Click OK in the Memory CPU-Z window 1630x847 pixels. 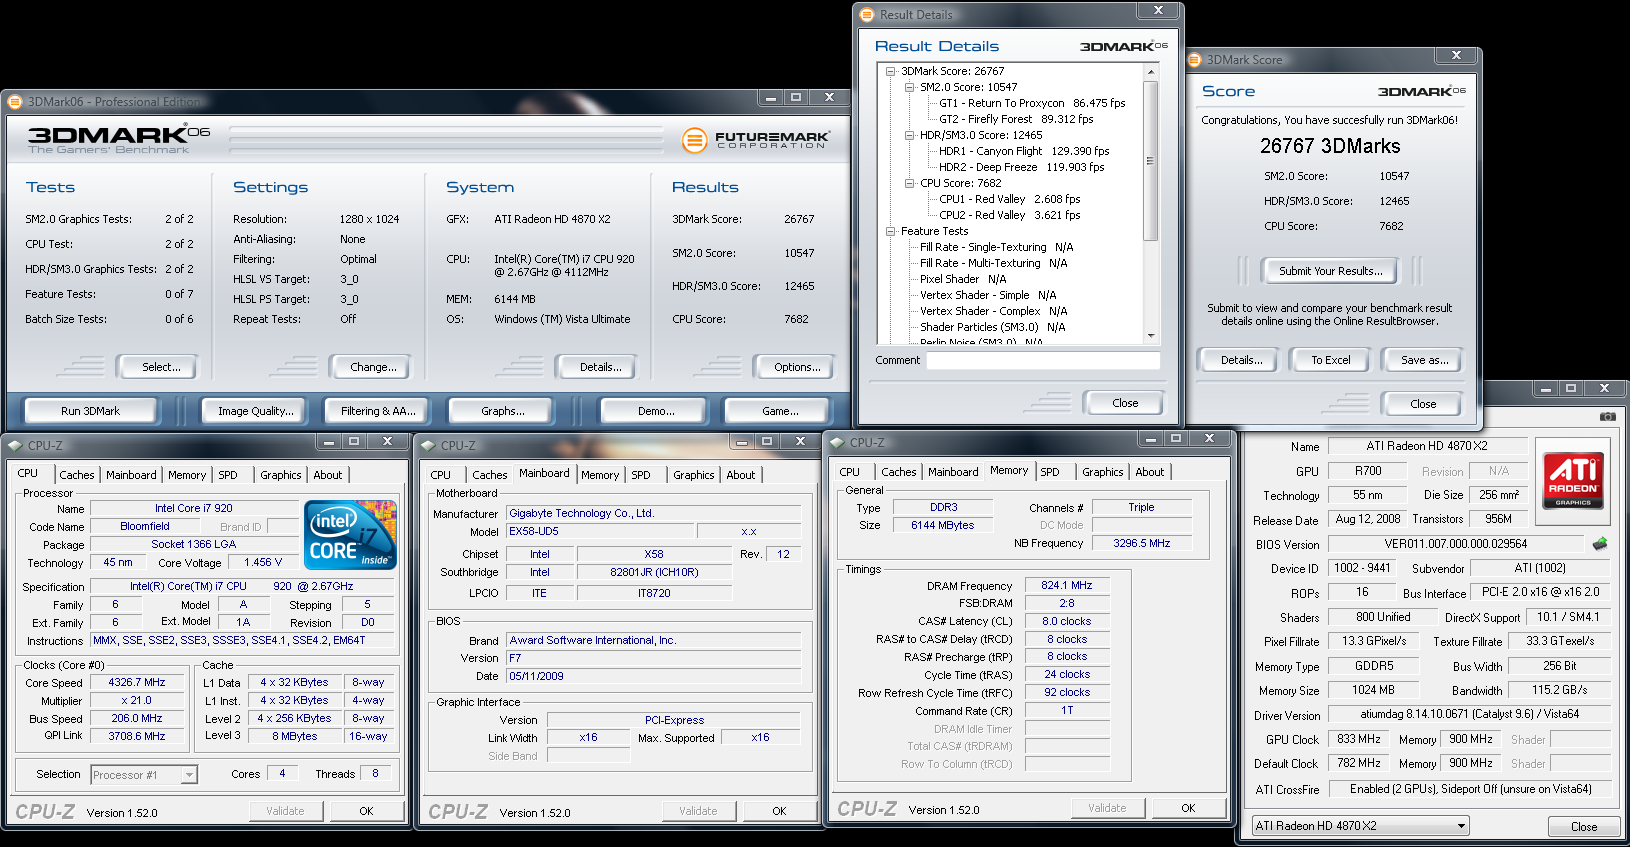coord(1188,808)
